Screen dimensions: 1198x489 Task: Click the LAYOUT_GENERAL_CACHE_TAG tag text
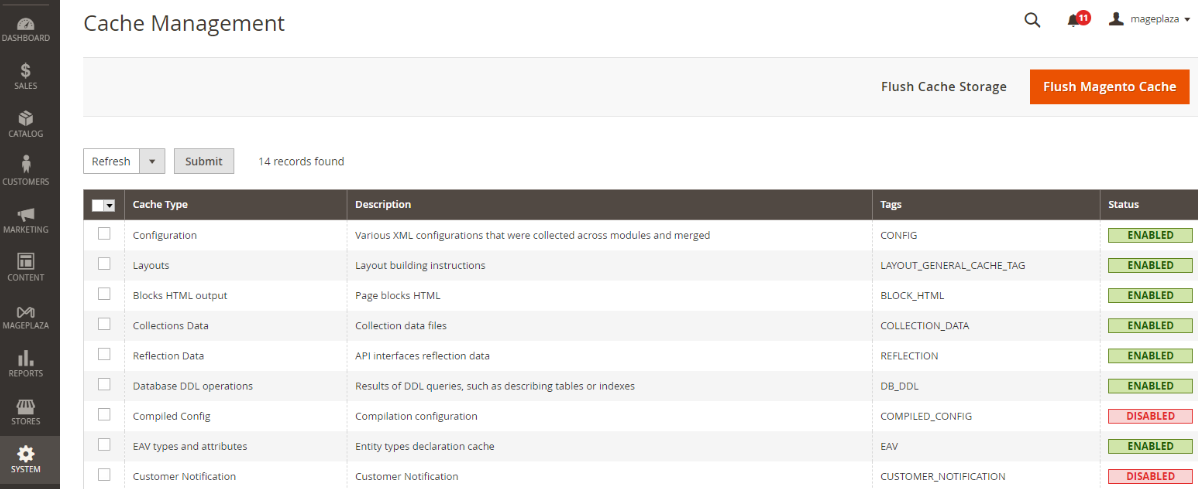(953, 265)
